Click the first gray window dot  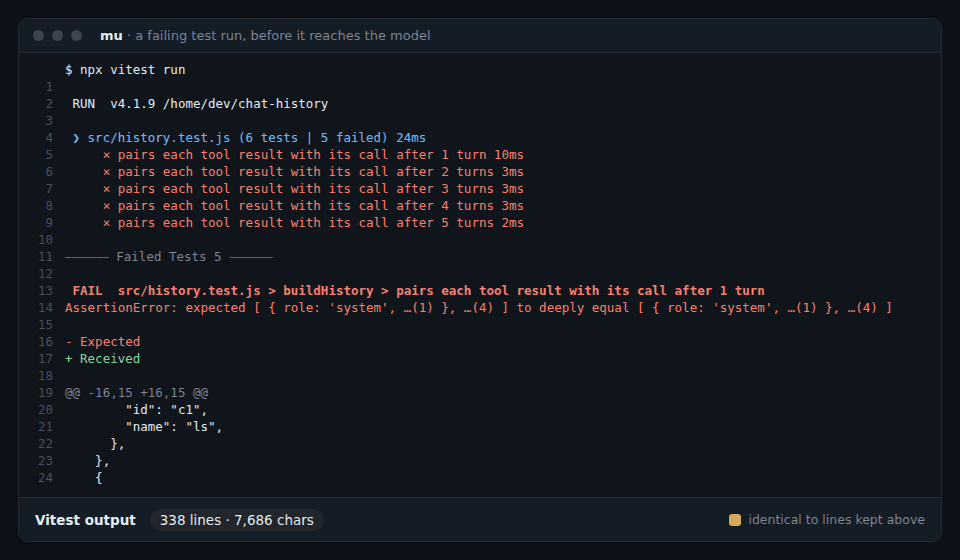[x=39, y=35]
